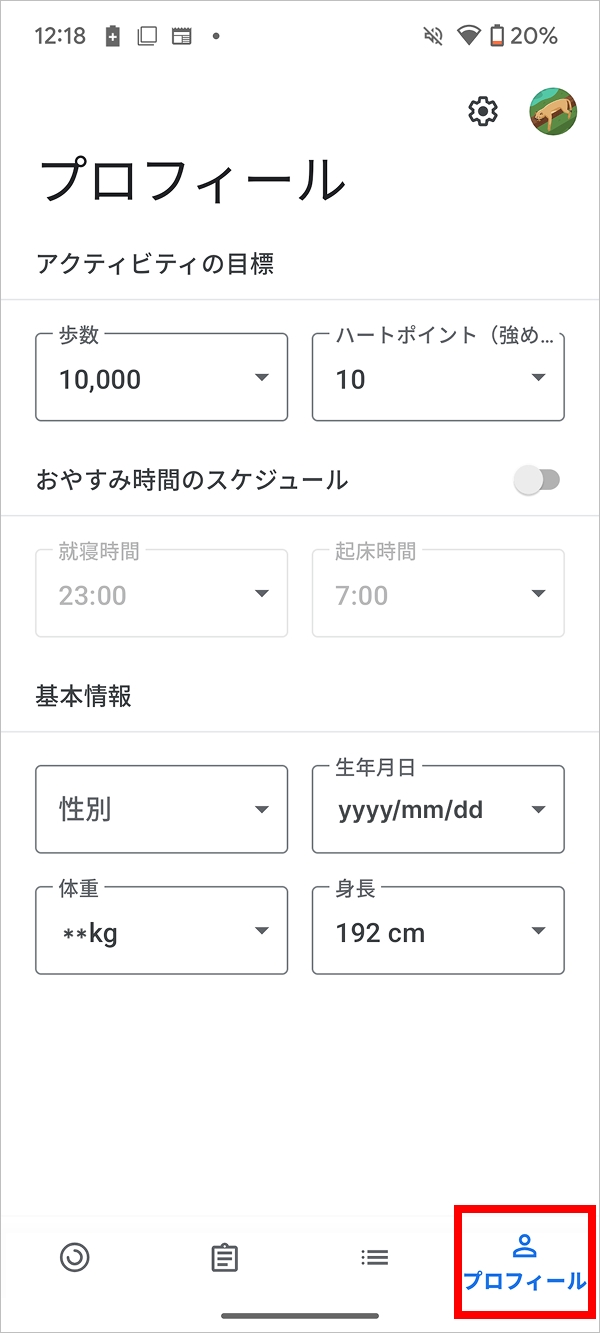Tap the battery icon in status bar
The height and width of the screenshot is (1333, 600).
tap(498, 36)
